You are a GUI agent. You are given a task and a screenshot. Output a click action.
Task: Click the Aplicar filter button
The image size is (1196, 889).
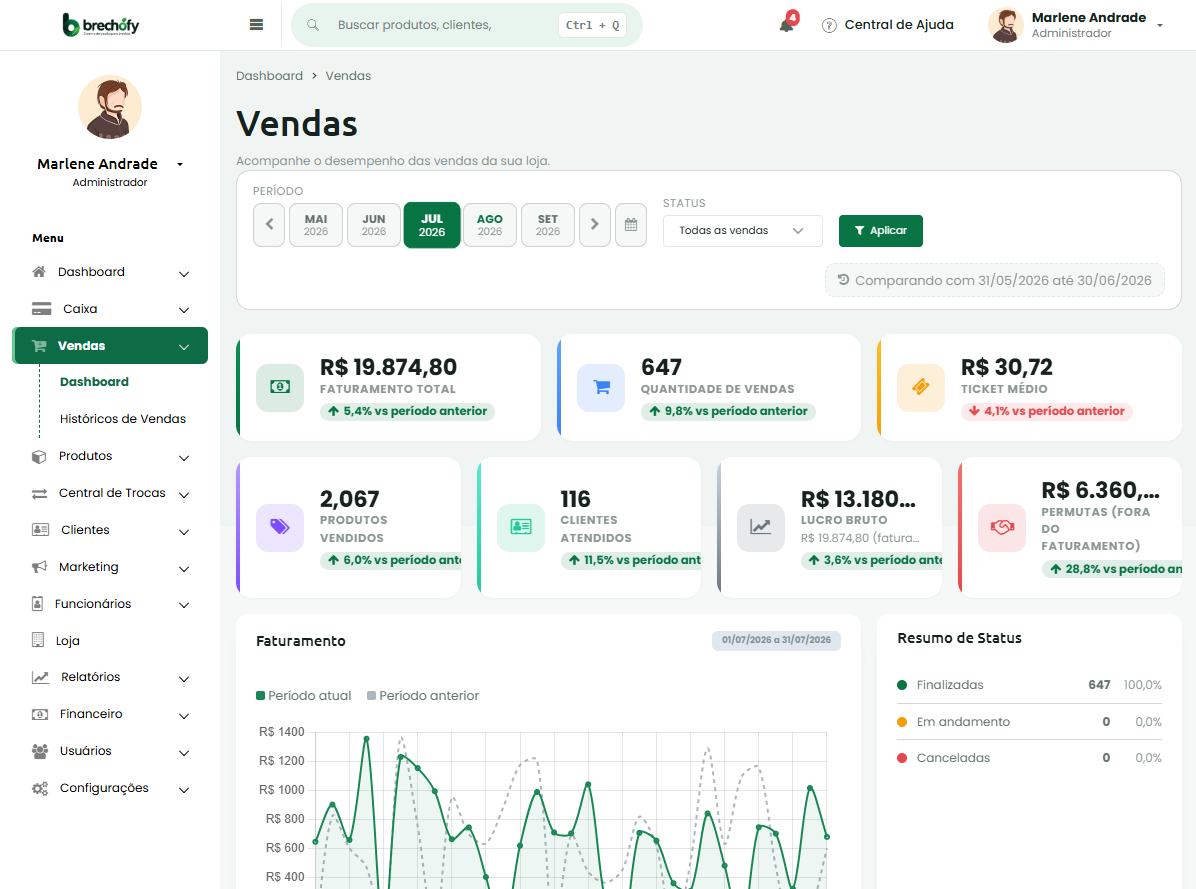tap(881, 230)
